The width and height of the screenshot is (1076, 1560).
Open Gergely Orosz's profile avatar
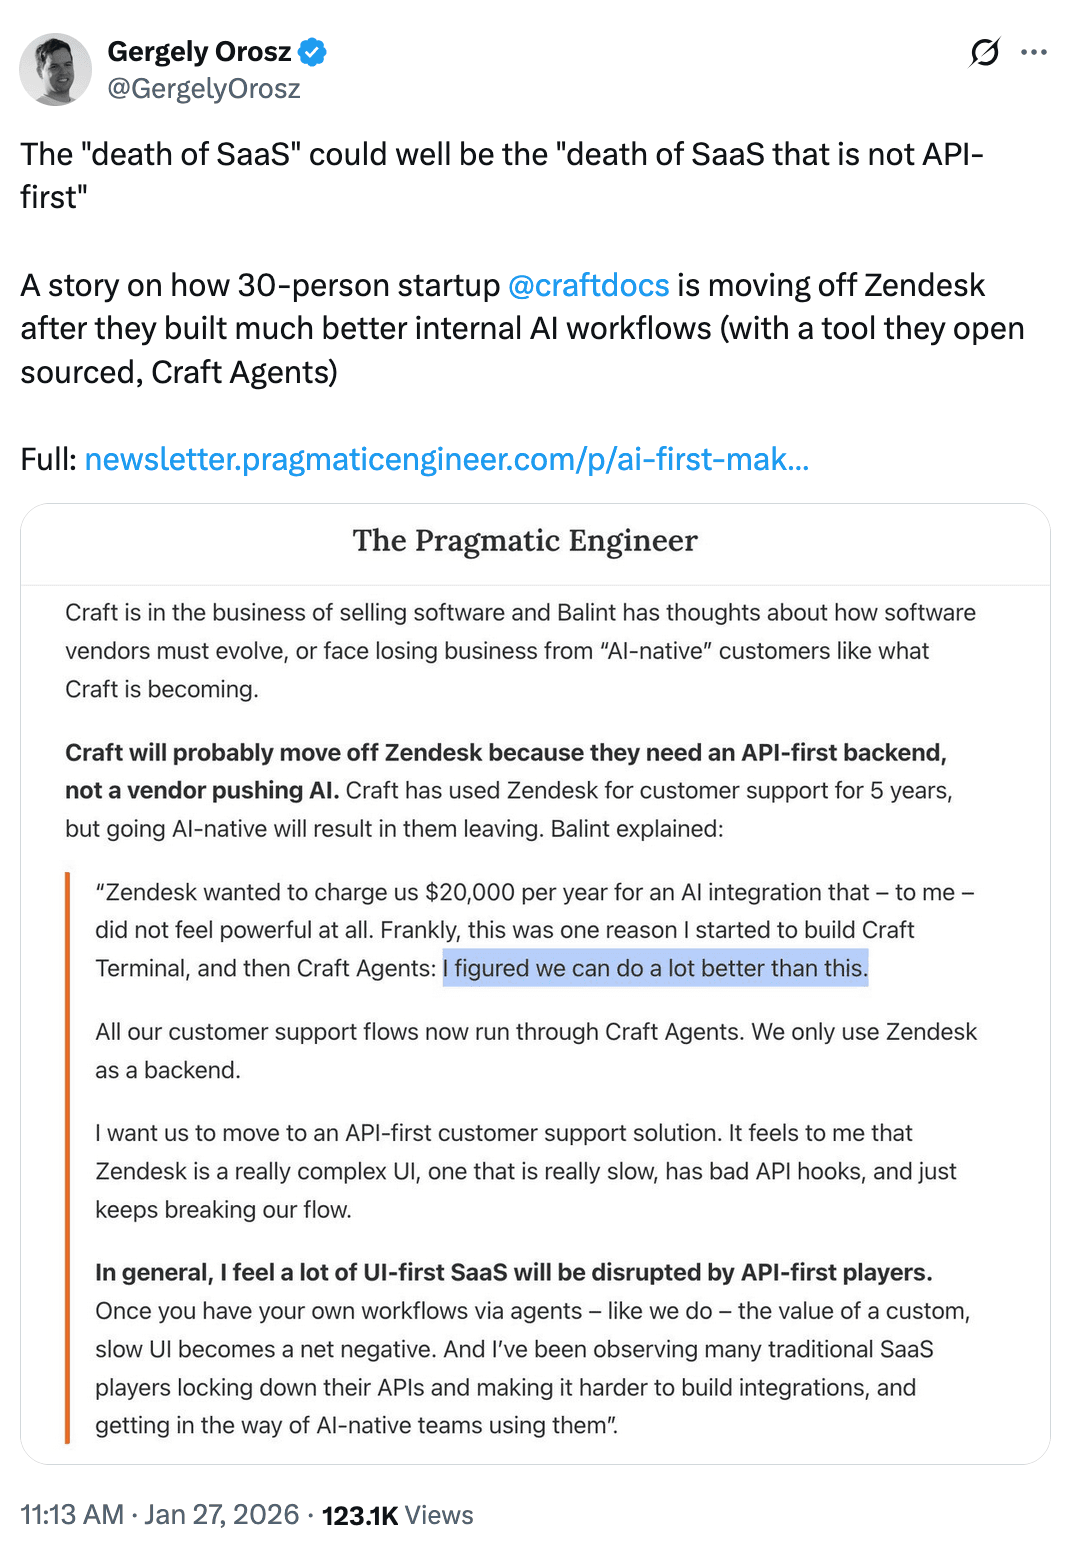(56, 70)
